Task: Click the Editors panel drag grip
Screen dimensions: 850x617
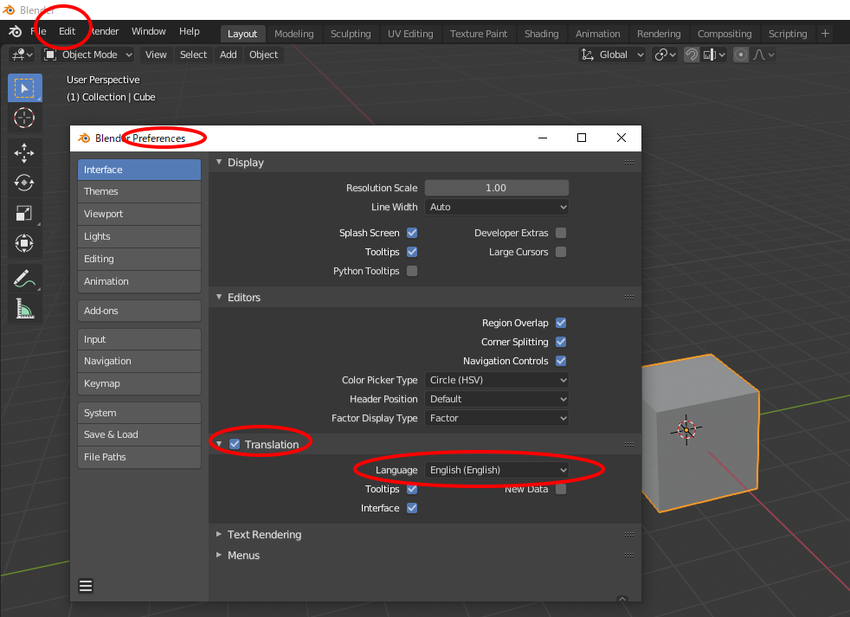Action: point(629,297)
